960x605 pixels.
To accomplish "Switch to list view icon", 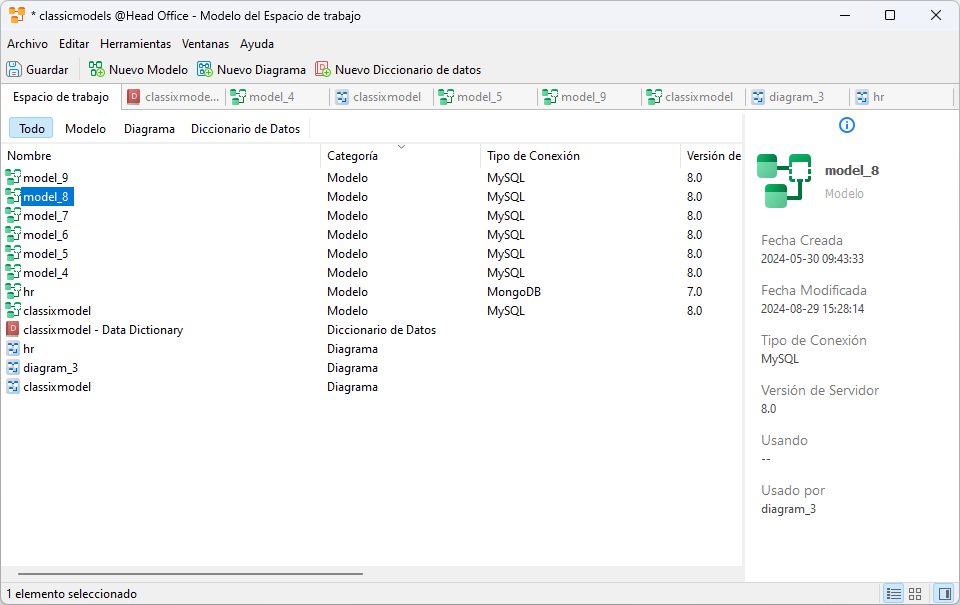I will pos(894,593).
